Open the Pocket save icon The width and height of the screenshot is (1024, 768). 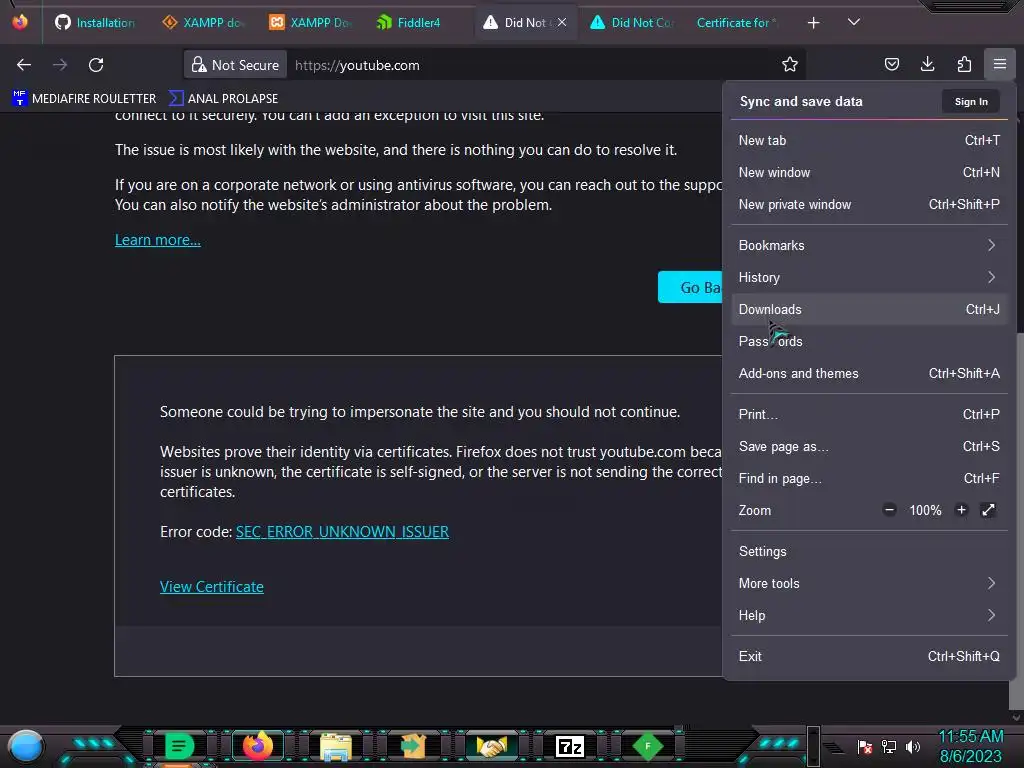click(891, 64)
